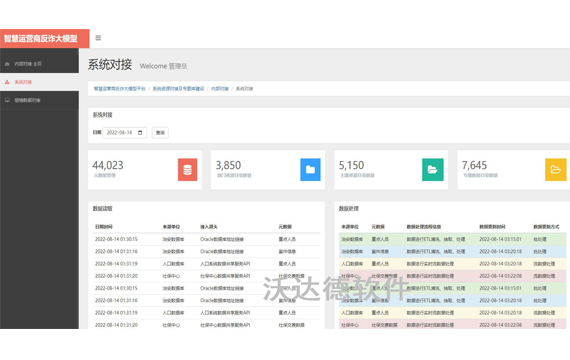570x360 pixels.
Task: Click the red database icon on 44,023 card
Action: point(188,170)
